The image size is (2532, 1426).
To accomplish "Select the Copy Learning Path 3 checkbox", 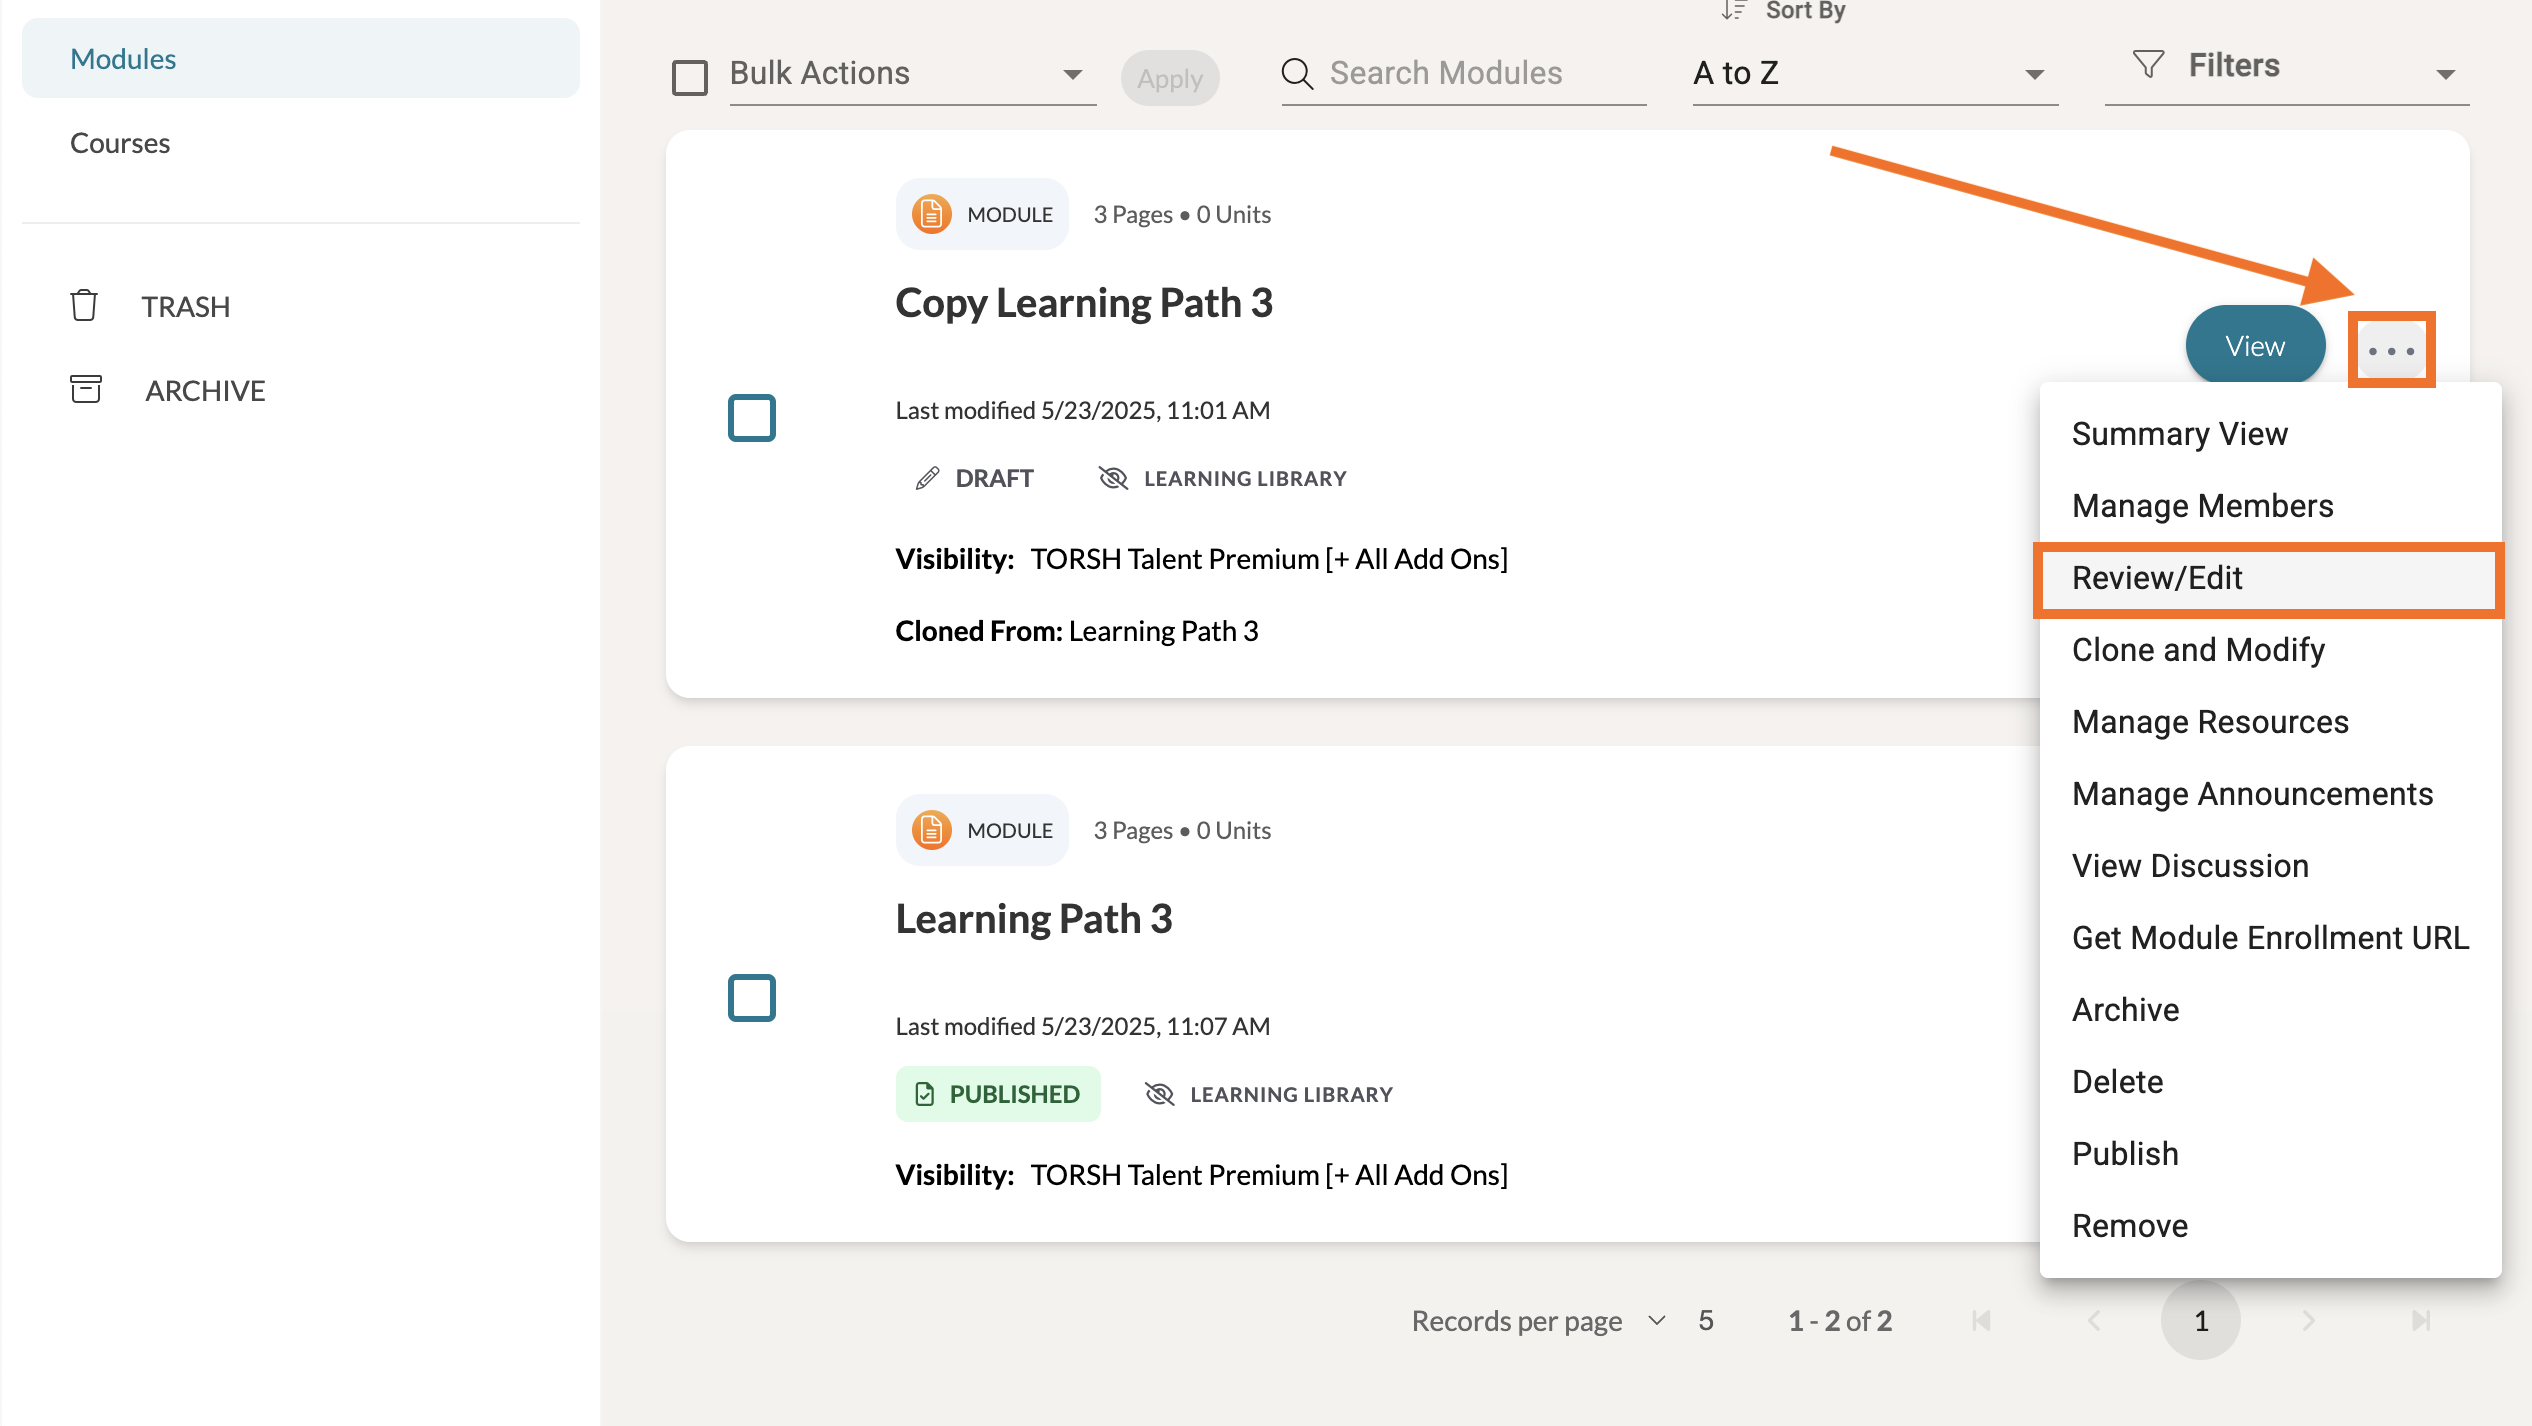I will click(752, 417).
